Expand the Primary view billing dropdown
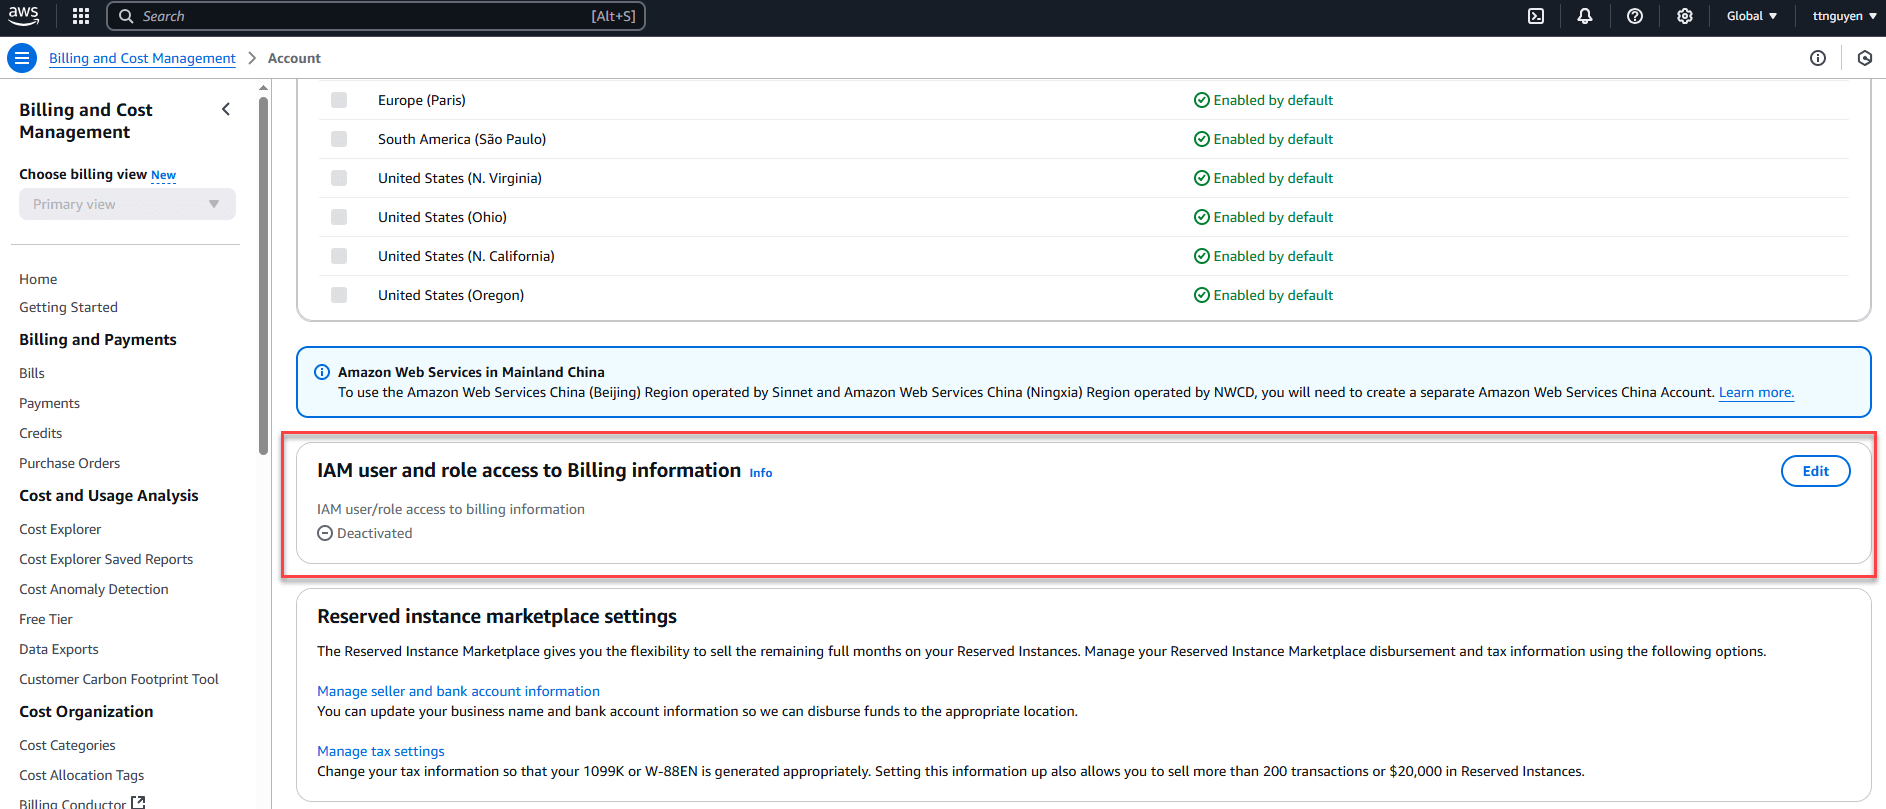Viewport: 1886px width, 809px height. tap(127, 204)
